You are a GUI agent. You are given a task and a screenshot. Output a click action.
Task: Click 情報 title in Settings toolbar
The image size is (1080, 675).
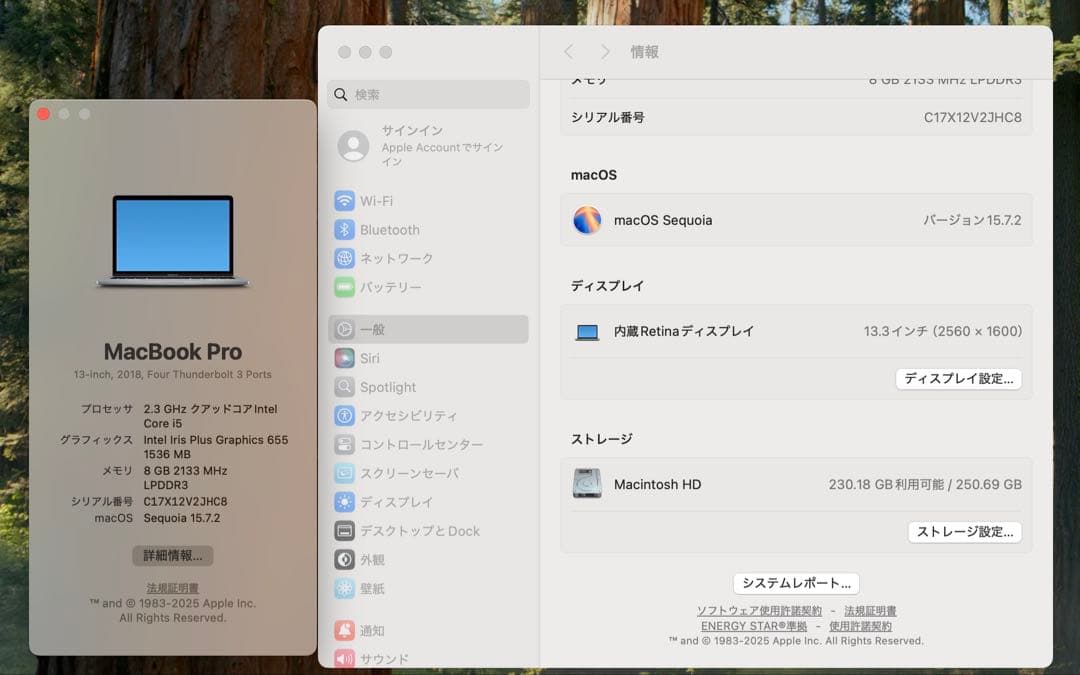pyautogui.click(x=644, y=52)
